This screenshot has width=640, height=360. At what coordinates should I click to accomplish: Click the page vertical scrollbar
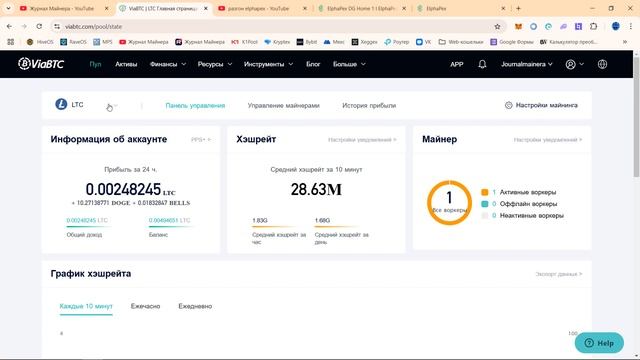636,118
